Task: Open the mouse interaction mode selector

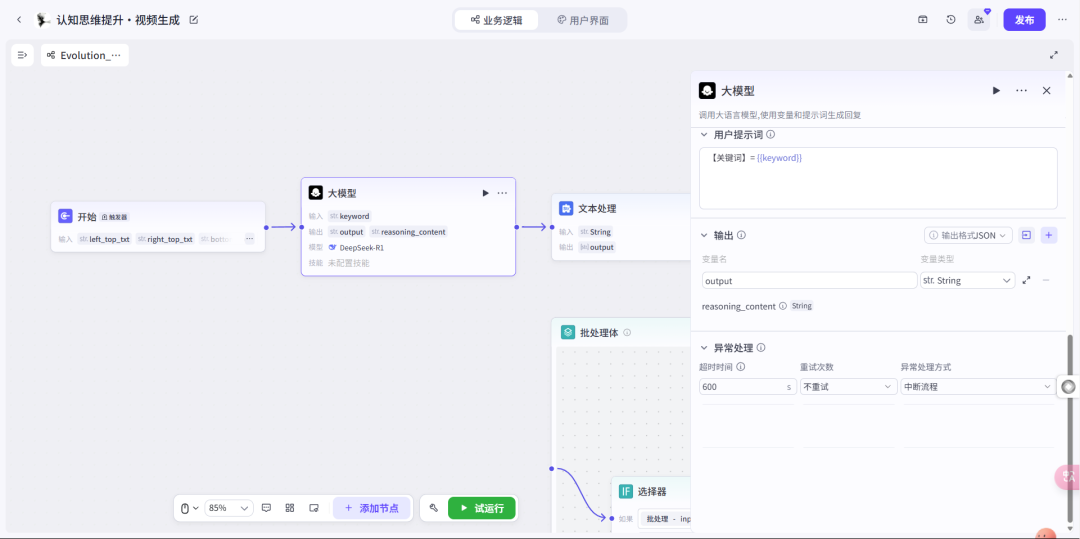Action: [x=189, y=508]
